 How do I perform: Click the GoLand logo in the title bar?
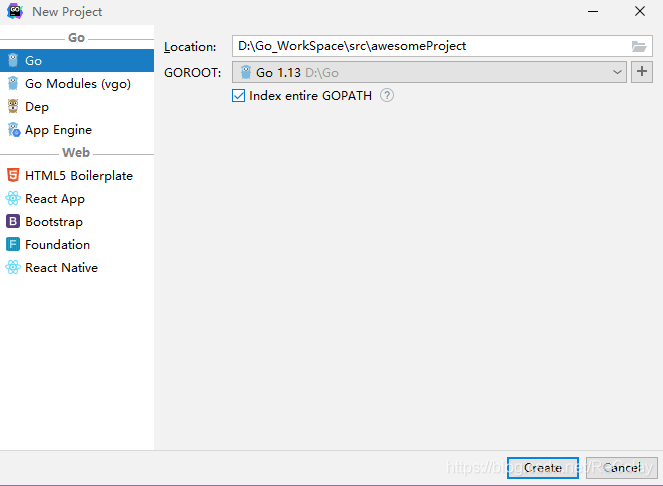click(15, 11)
